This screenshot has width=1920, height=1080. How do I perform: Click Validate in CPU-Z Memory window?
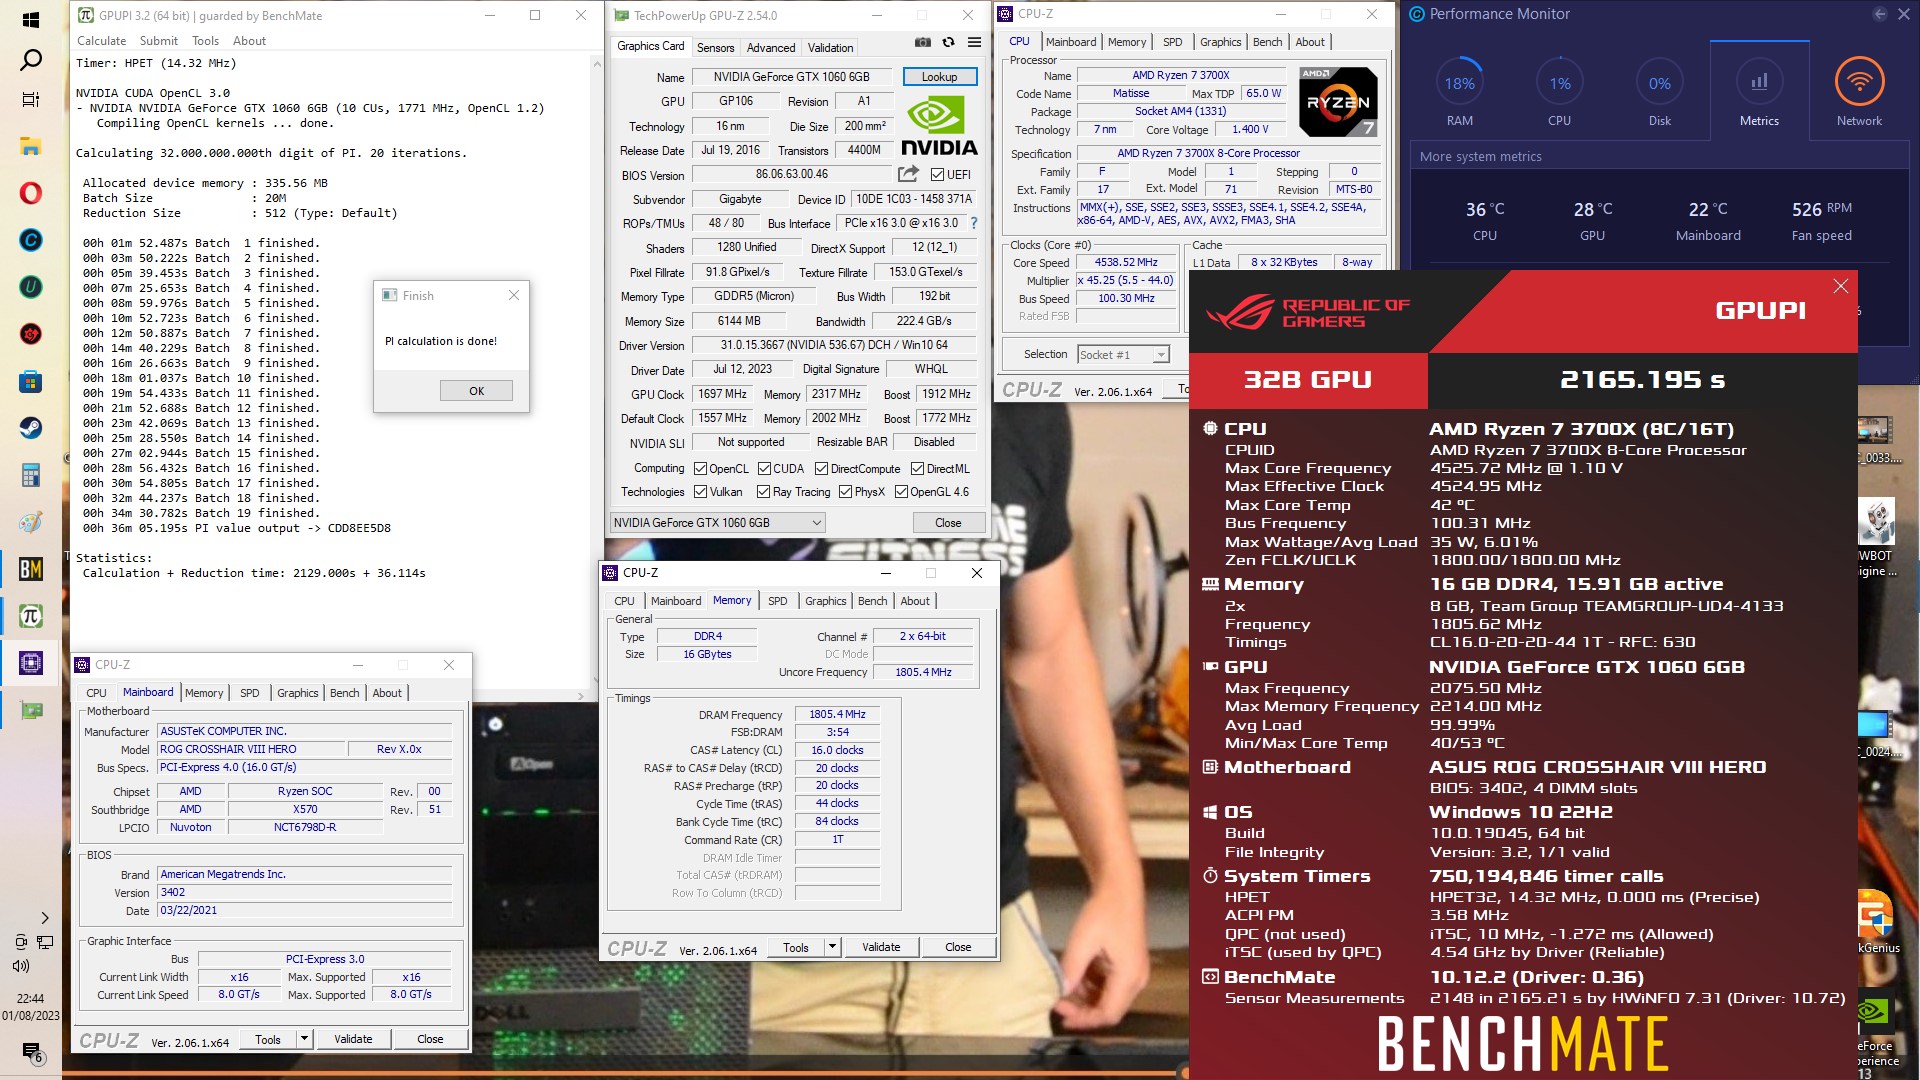(x=881, y=947)
